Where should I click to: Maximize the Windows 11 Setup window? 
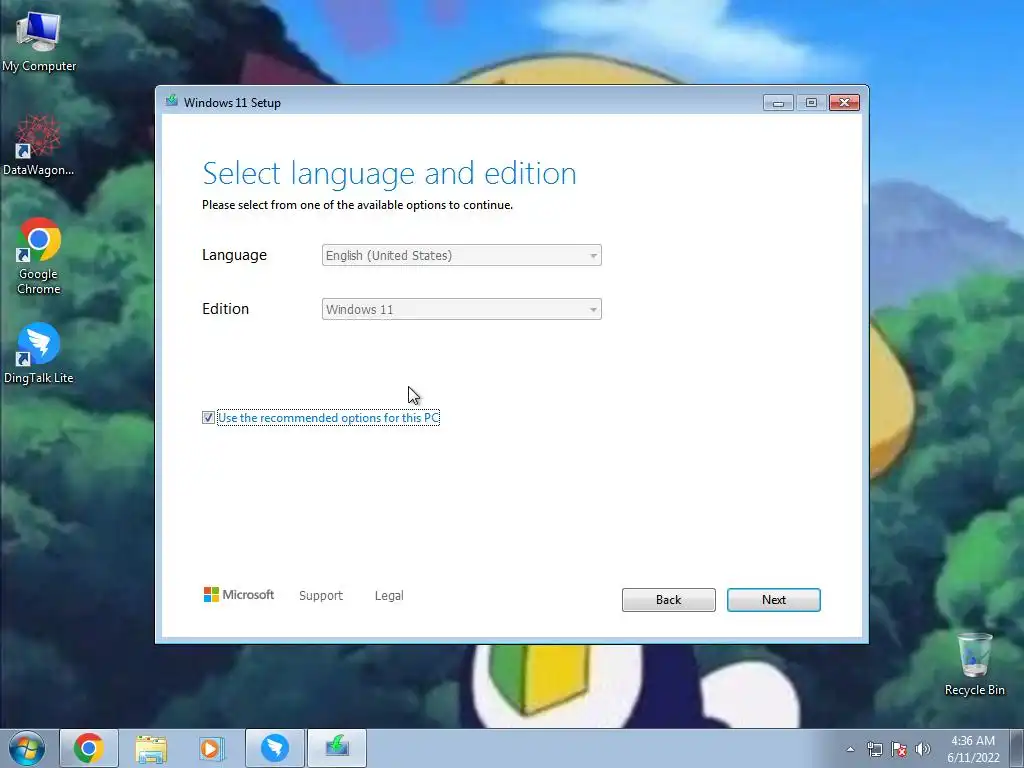click(x=811, y=103)
